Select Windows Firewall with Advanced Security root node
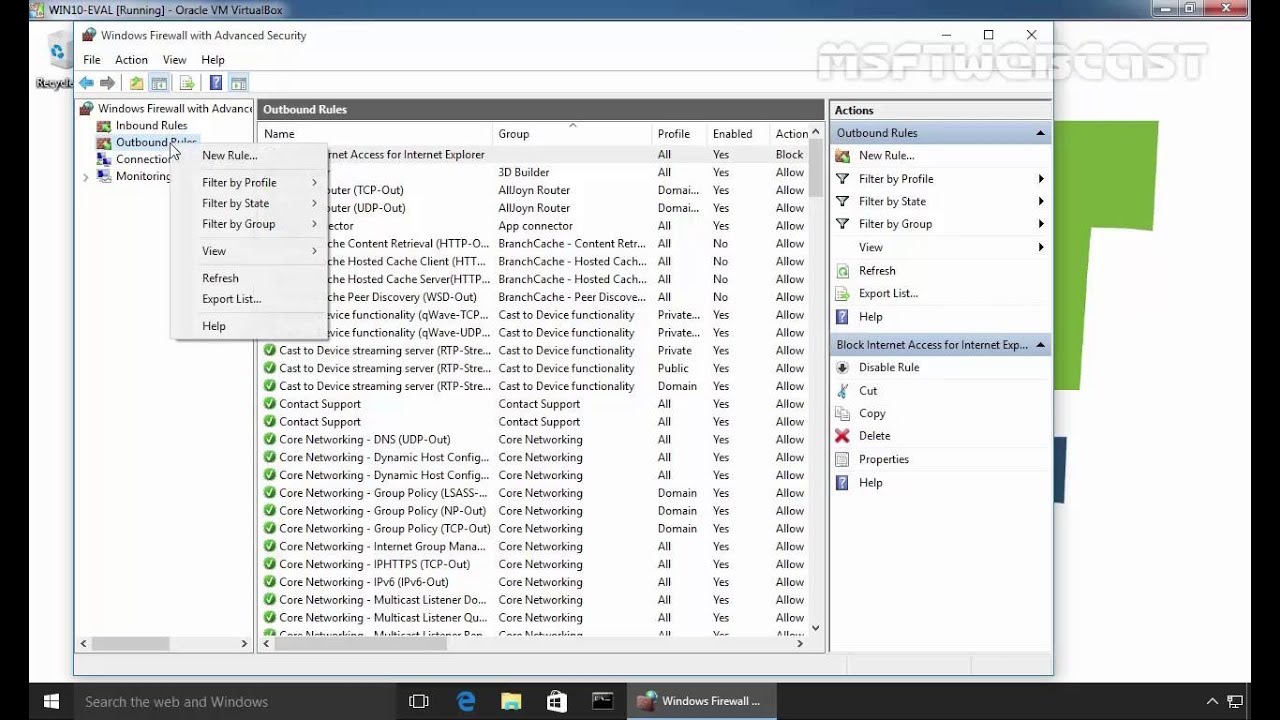 174,108
